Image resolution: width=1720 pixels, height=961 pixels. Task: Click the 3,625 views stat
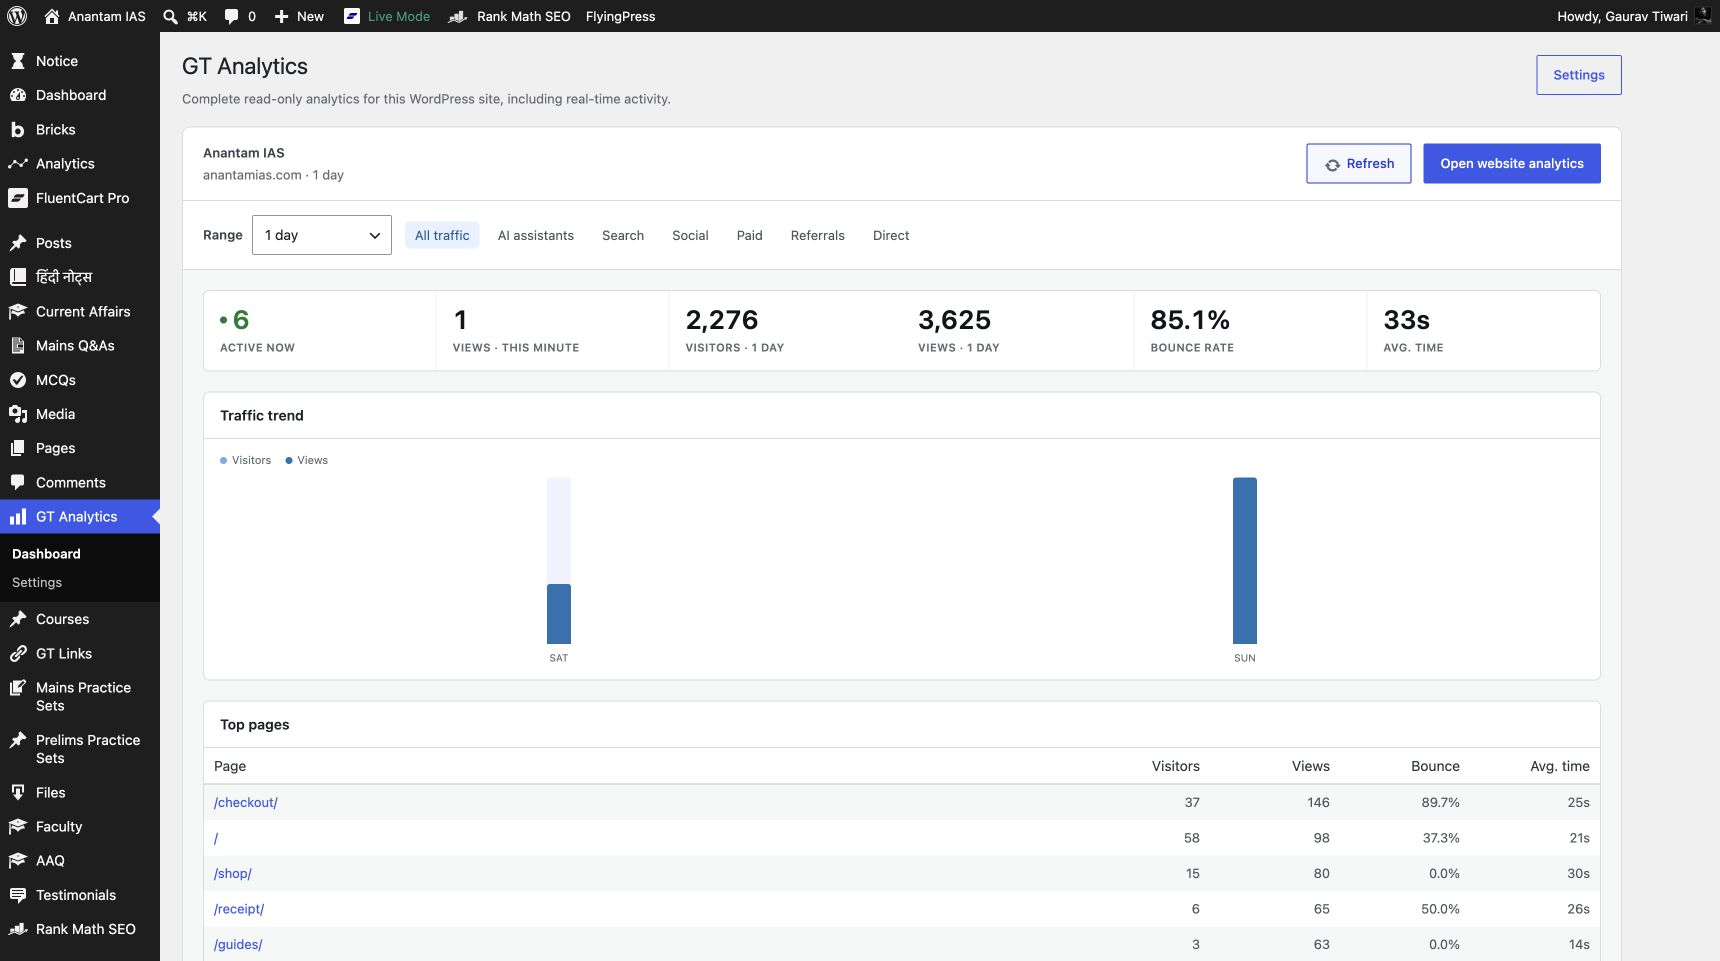point(954,320)
